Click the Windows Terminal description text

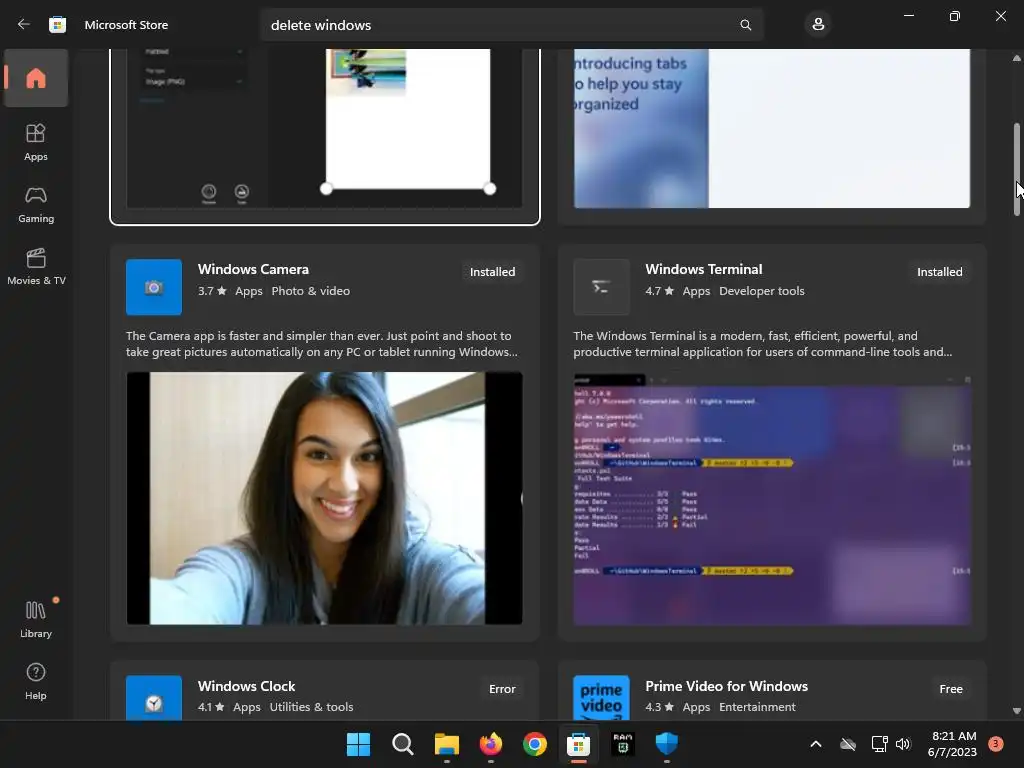coord(763,344)
